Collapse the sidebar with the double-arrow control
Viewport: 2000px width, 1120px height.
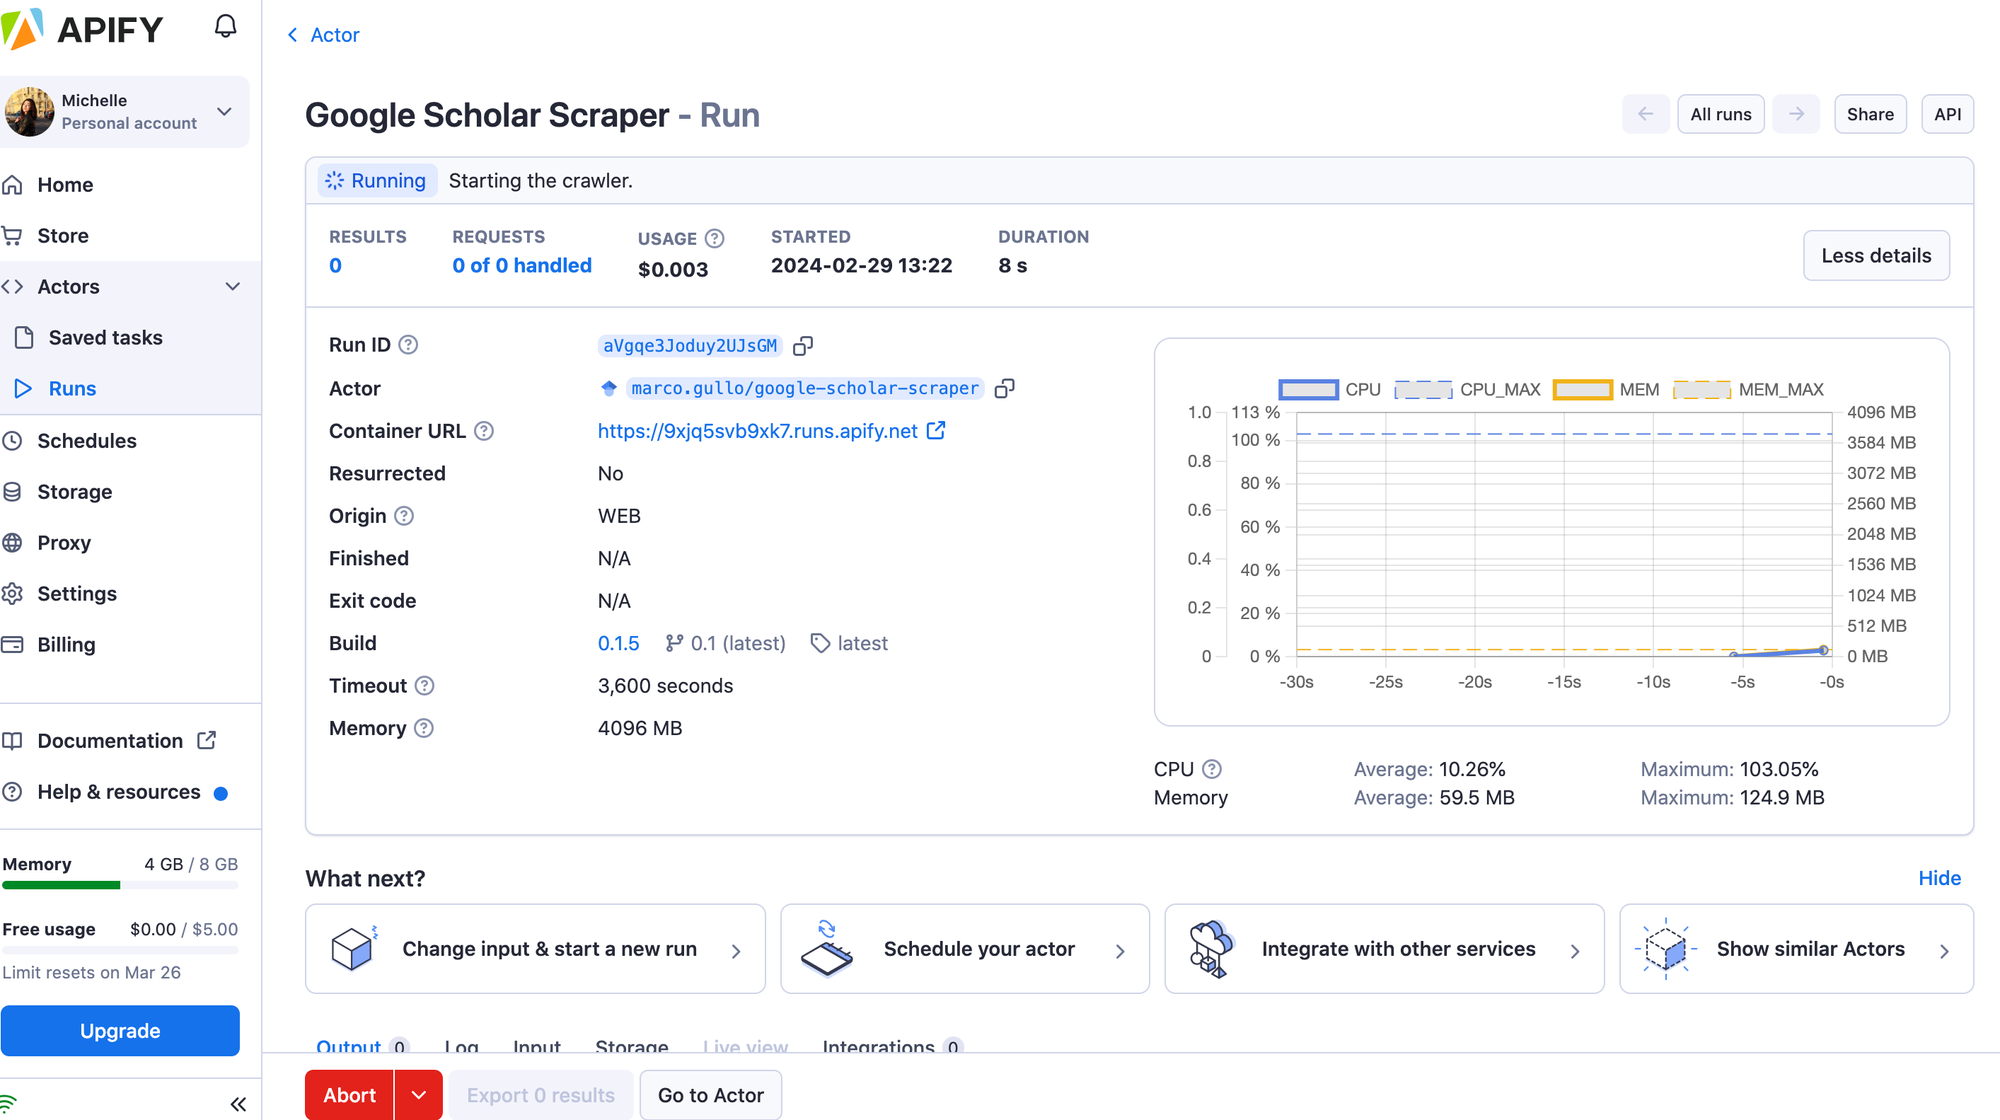(238, 1103)
